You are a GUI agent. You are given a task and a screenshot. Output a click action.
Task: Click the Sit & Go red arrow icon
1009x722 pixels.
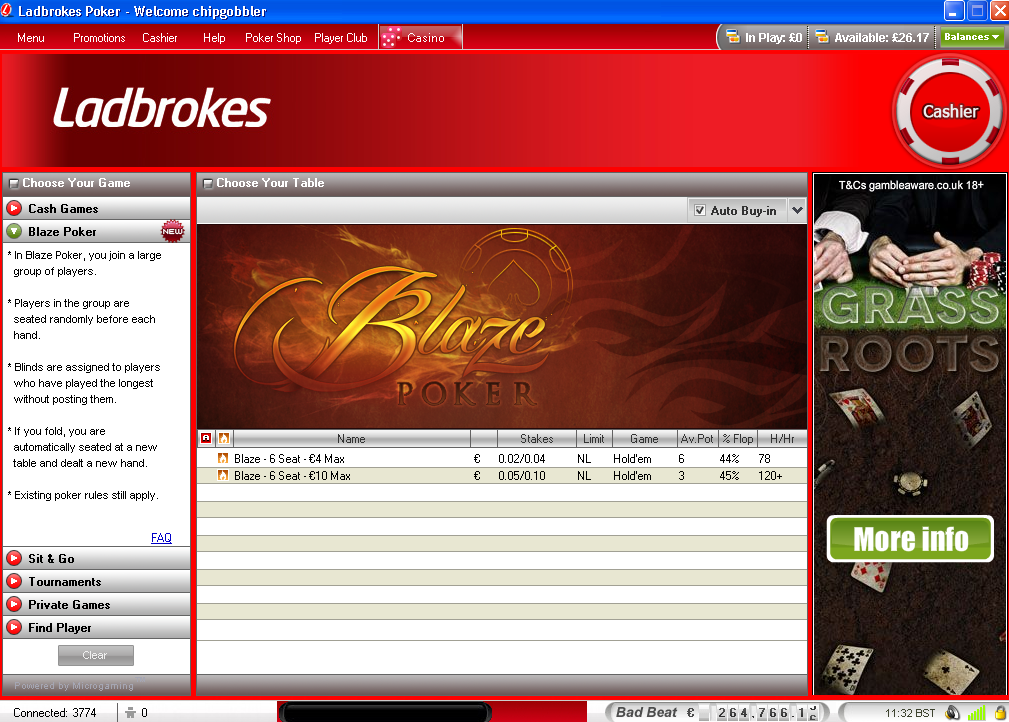click(x=14, y=559)
